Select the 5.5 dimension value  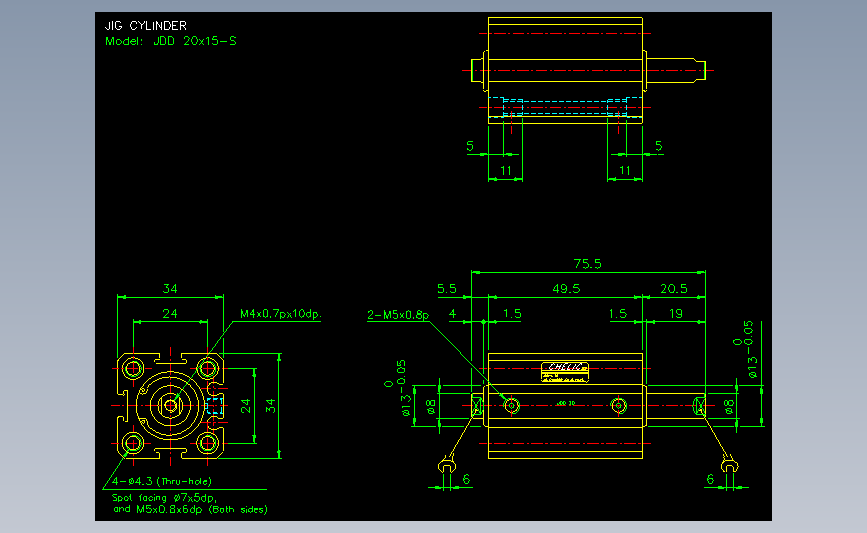pyautogui.click(x=447, y=289)
